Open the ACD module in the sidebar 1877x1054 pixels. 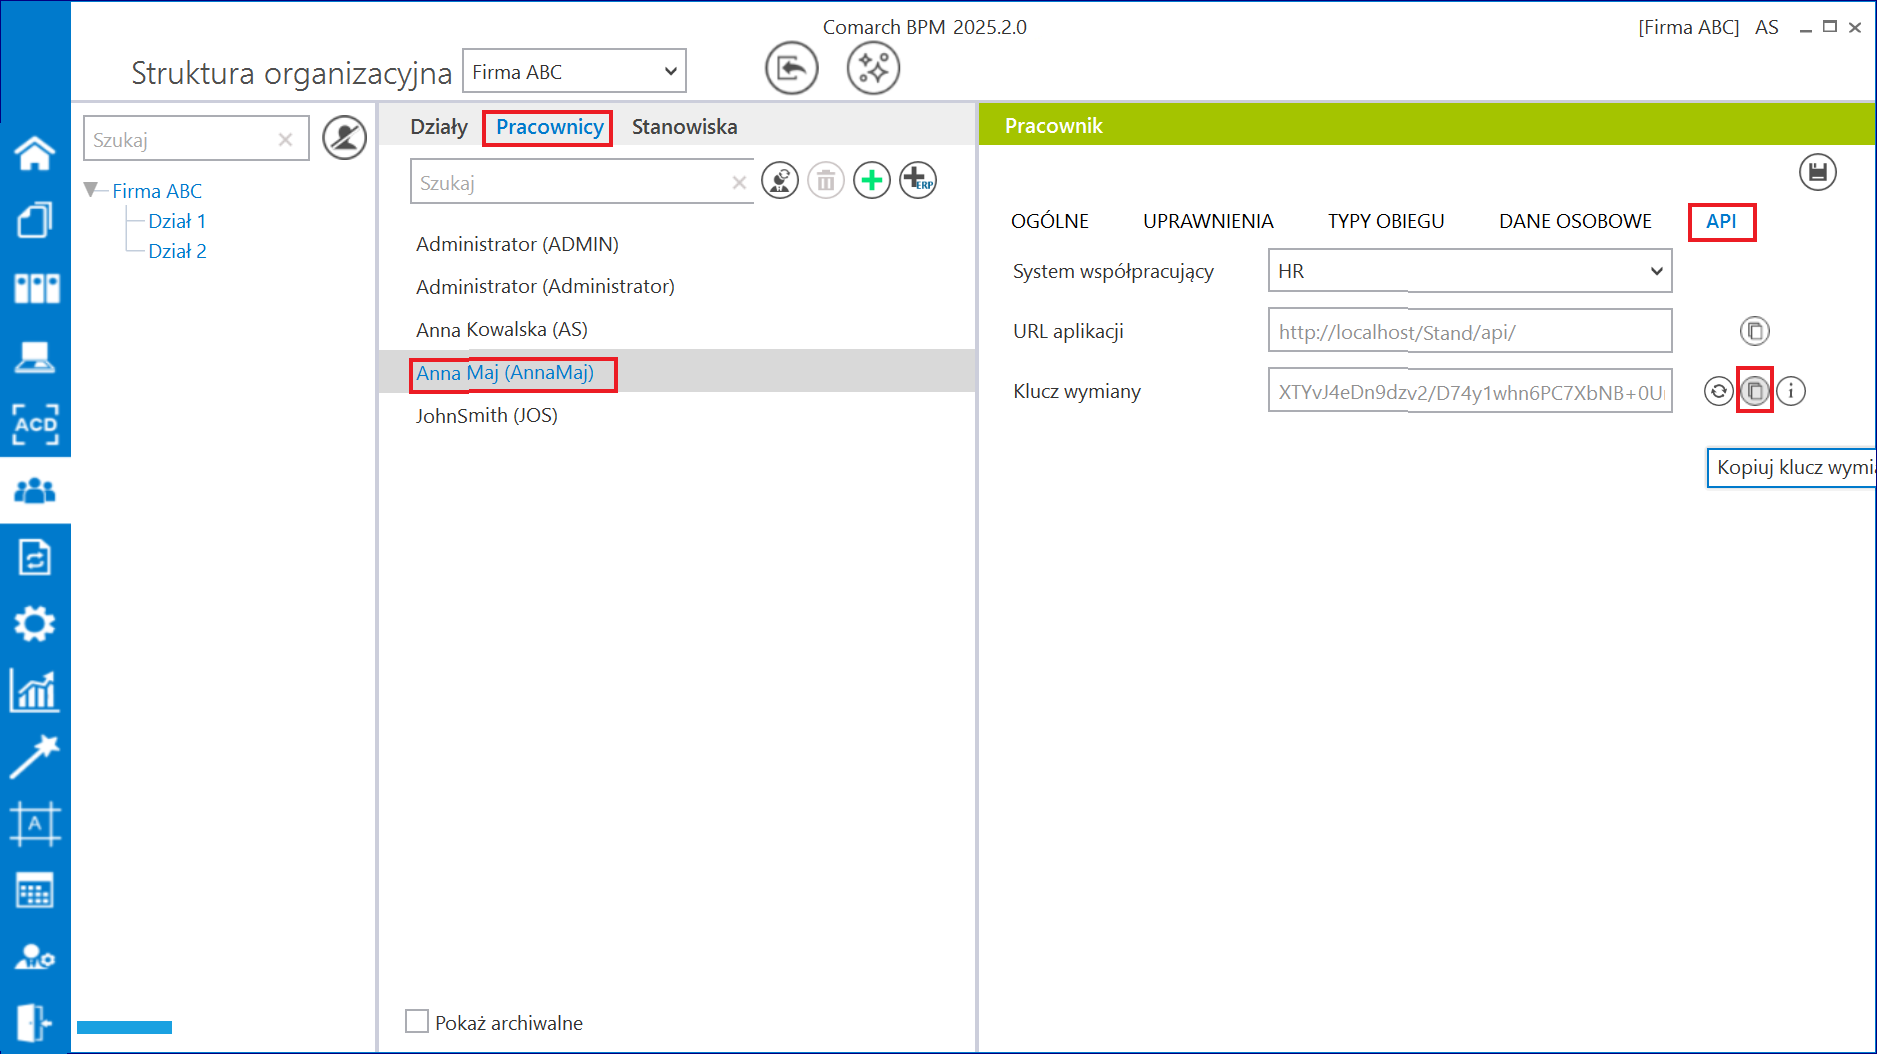point(35,424)
